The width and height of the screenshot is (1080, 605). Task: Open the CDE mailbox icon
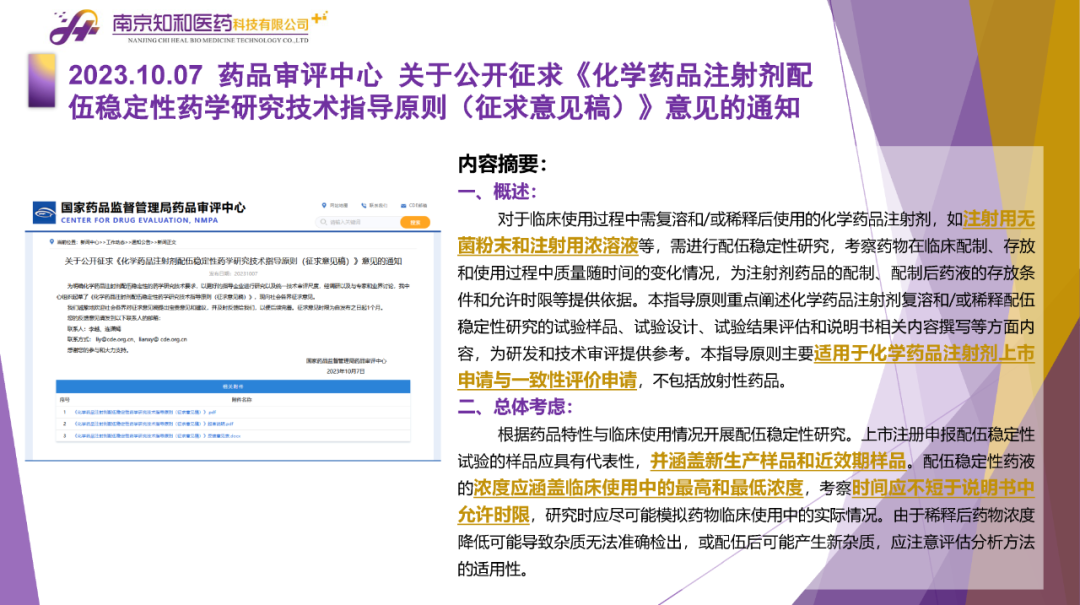[x=402, y=205]
